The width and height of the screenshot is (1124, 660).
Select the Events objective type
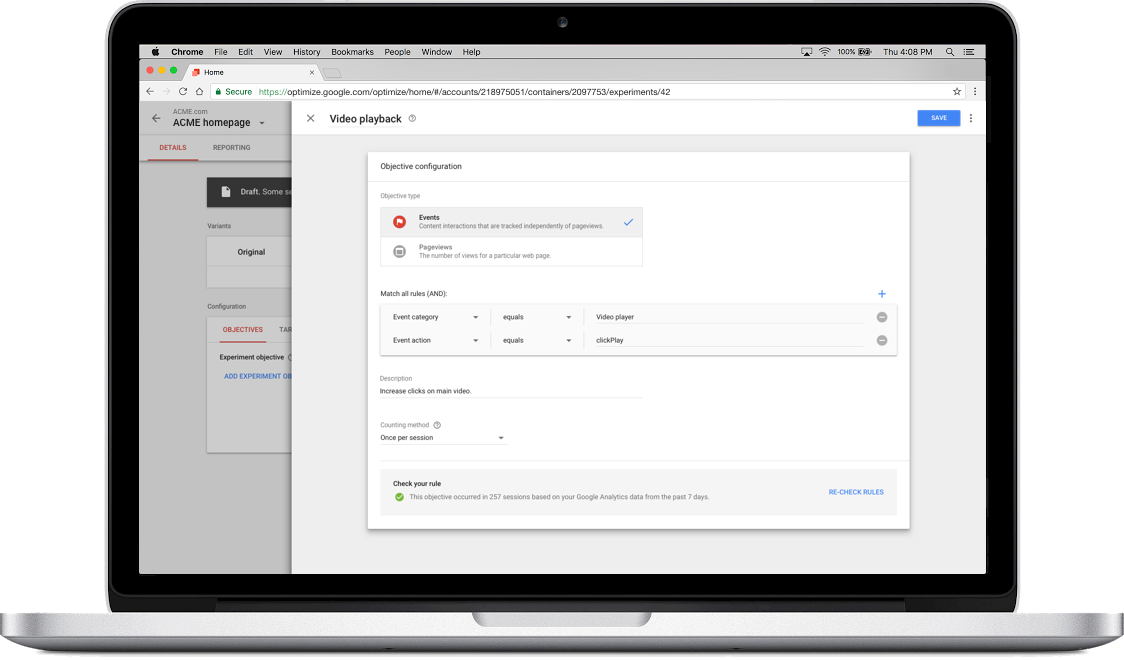click(511, 222)
